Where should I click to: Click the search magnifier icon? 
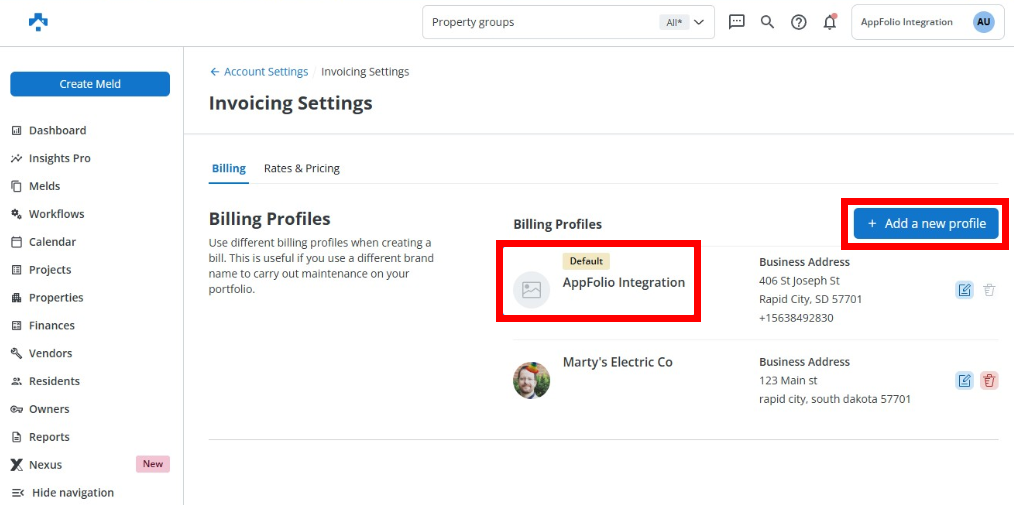pyautogui.click(x=767, y=22)
